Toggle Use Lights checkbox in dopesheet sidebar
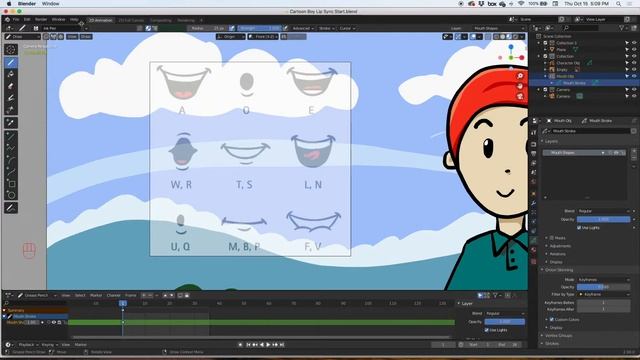The width and height of the screenshot is (640, 360). (487, 330)
